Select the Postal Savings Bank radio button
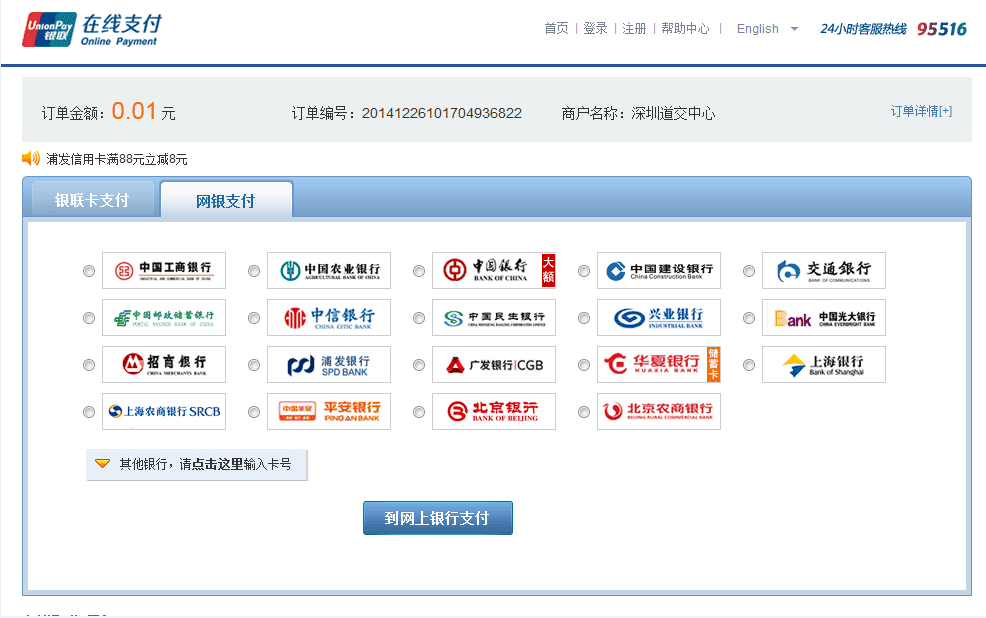The image size is (986, 618). (x=89, y=318)
